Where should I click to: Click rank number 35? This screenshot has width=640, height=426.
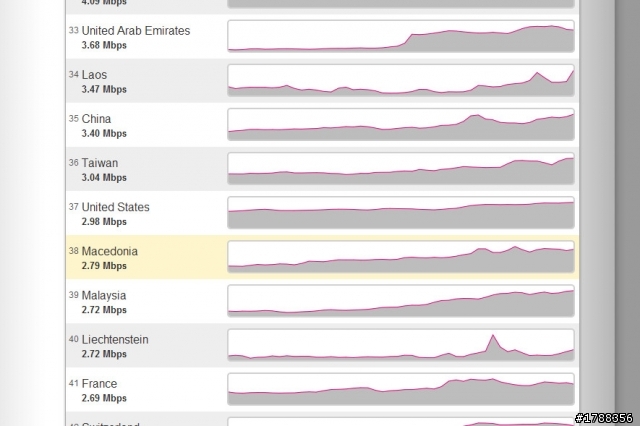(x=73, y=119)
